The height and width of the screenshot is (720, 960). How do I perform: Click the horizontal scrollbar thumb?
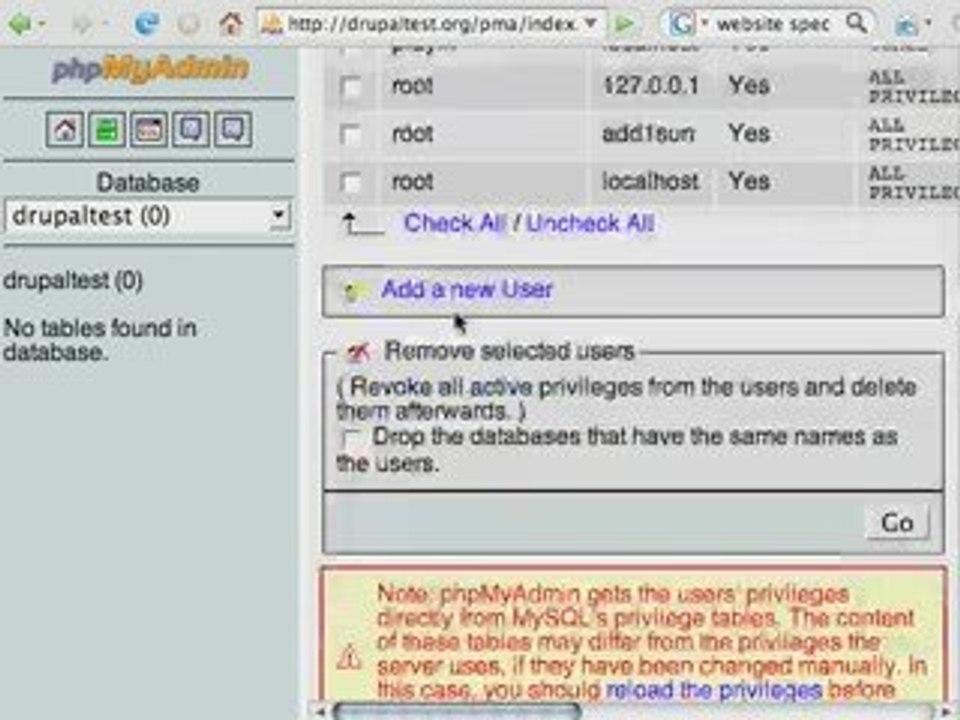click(x=457, y=712)
